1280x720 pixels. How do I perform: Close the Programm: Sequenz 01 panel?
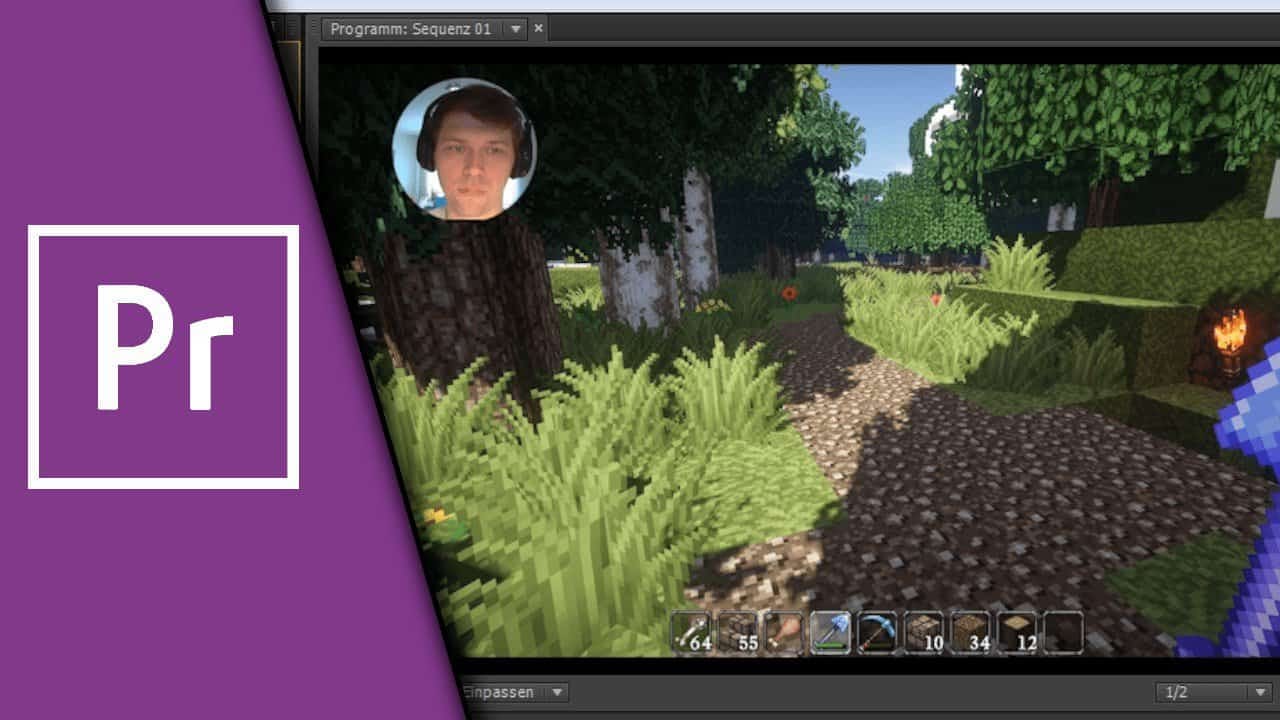coord(538,28)
